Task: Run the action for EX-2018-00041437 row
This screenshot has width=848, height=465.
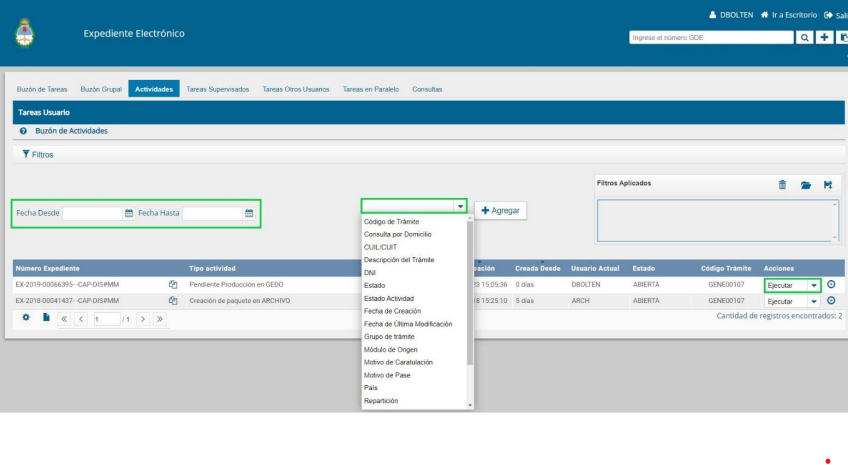Action: [x=831, y=300]
